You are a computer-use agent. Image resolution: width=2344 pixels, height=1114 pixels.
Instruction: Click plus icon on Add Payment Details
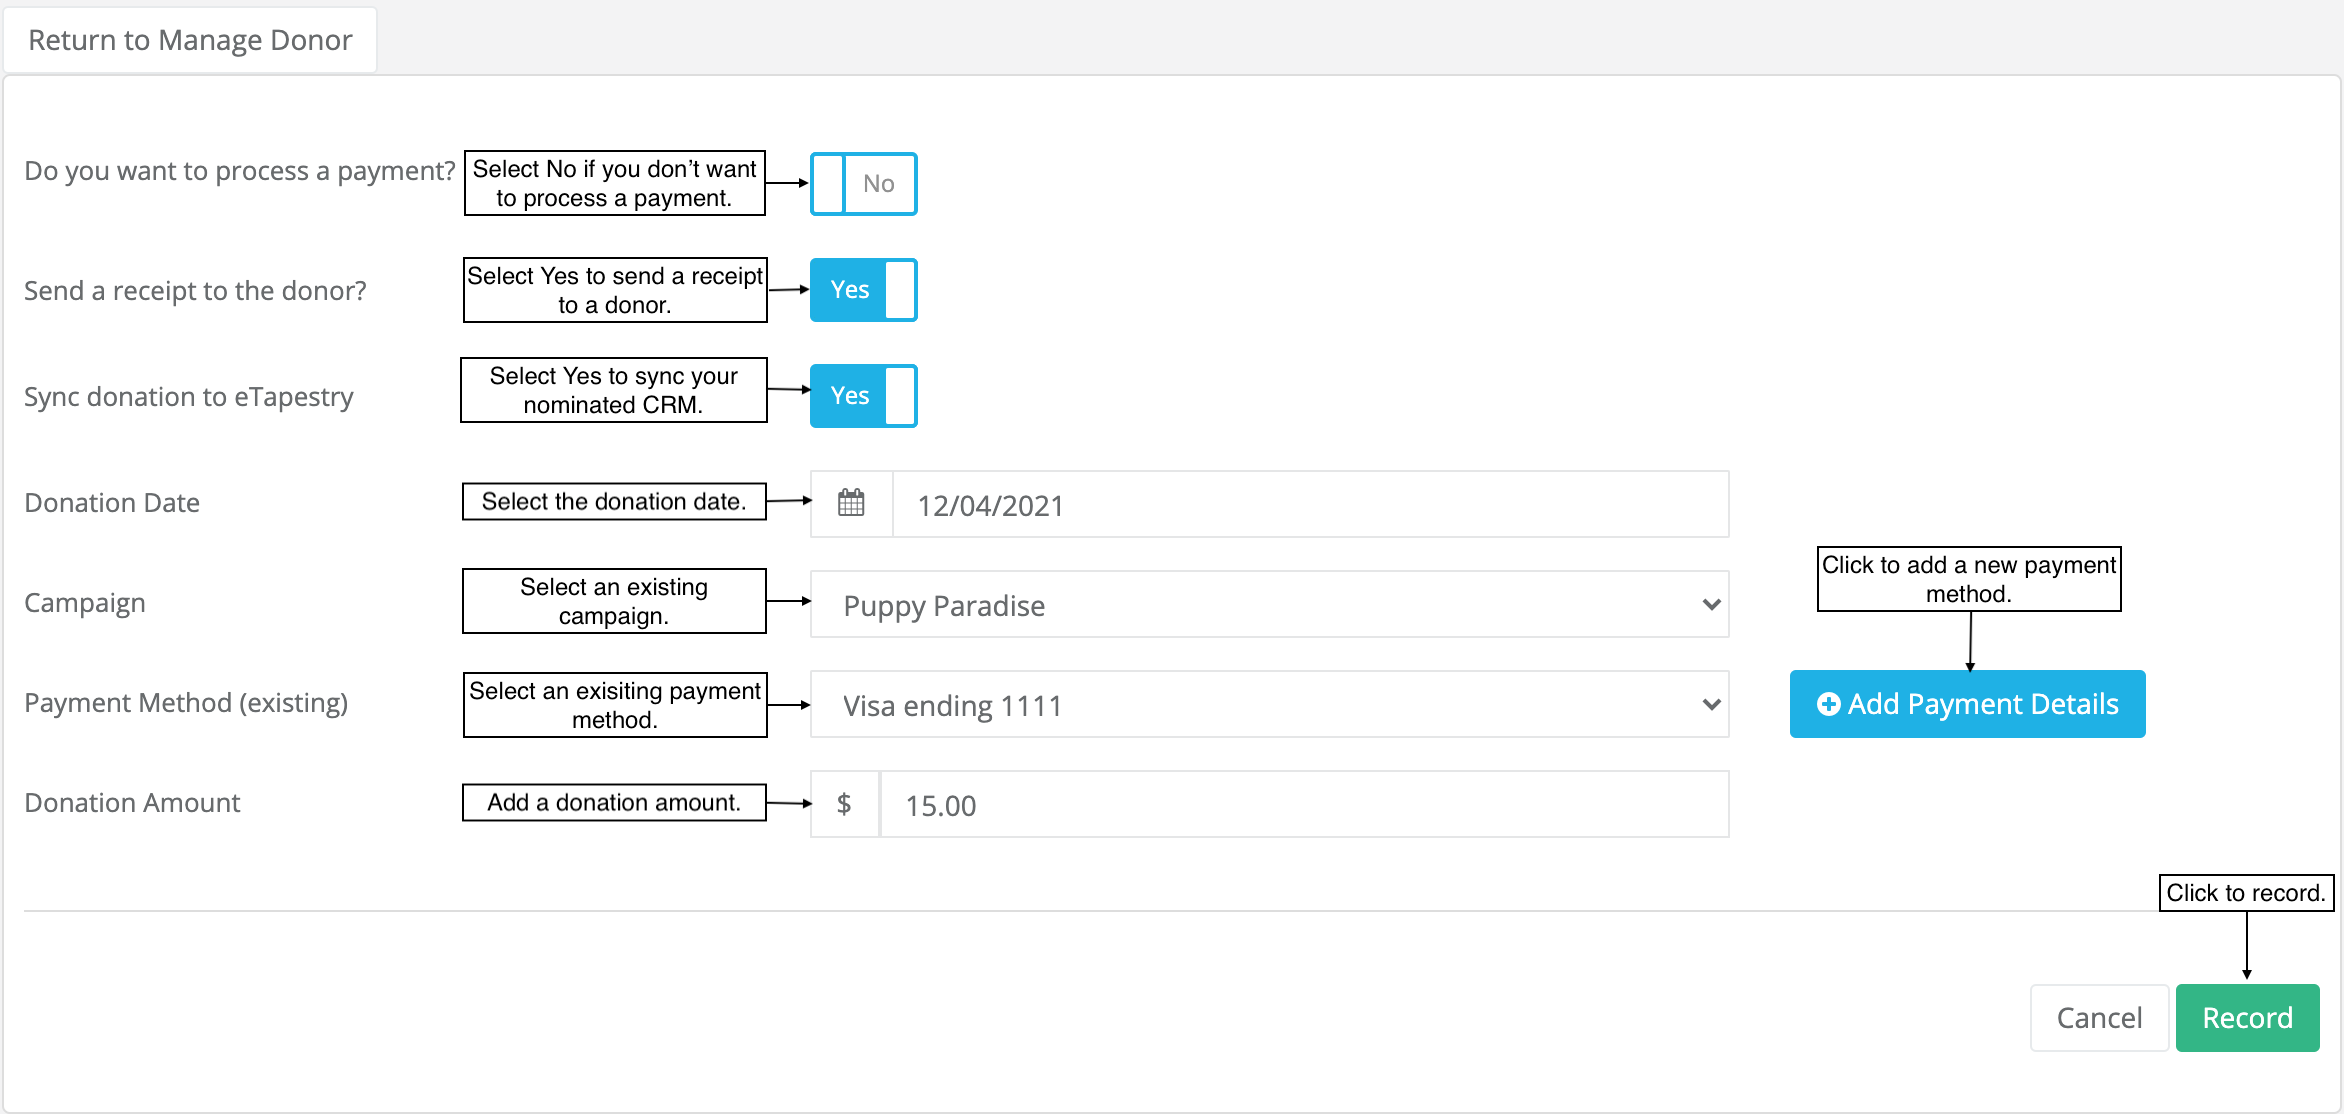1828,704
